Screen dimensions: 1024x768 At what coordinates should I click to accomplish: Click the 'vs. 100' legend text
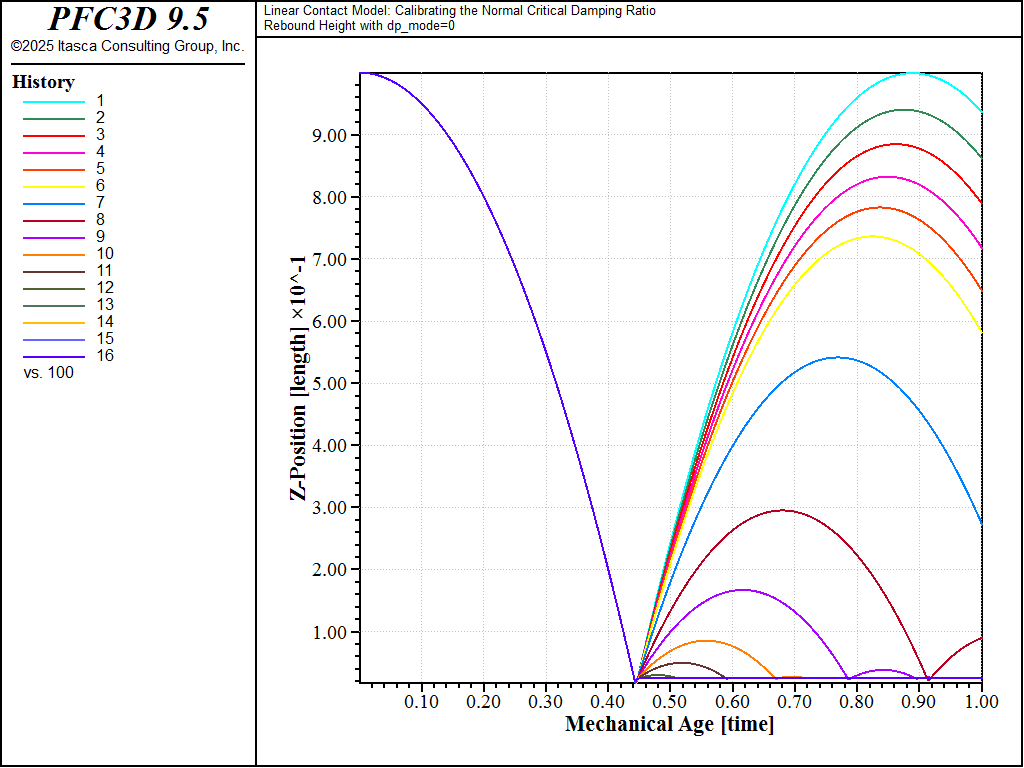click(x=48, y=373)
